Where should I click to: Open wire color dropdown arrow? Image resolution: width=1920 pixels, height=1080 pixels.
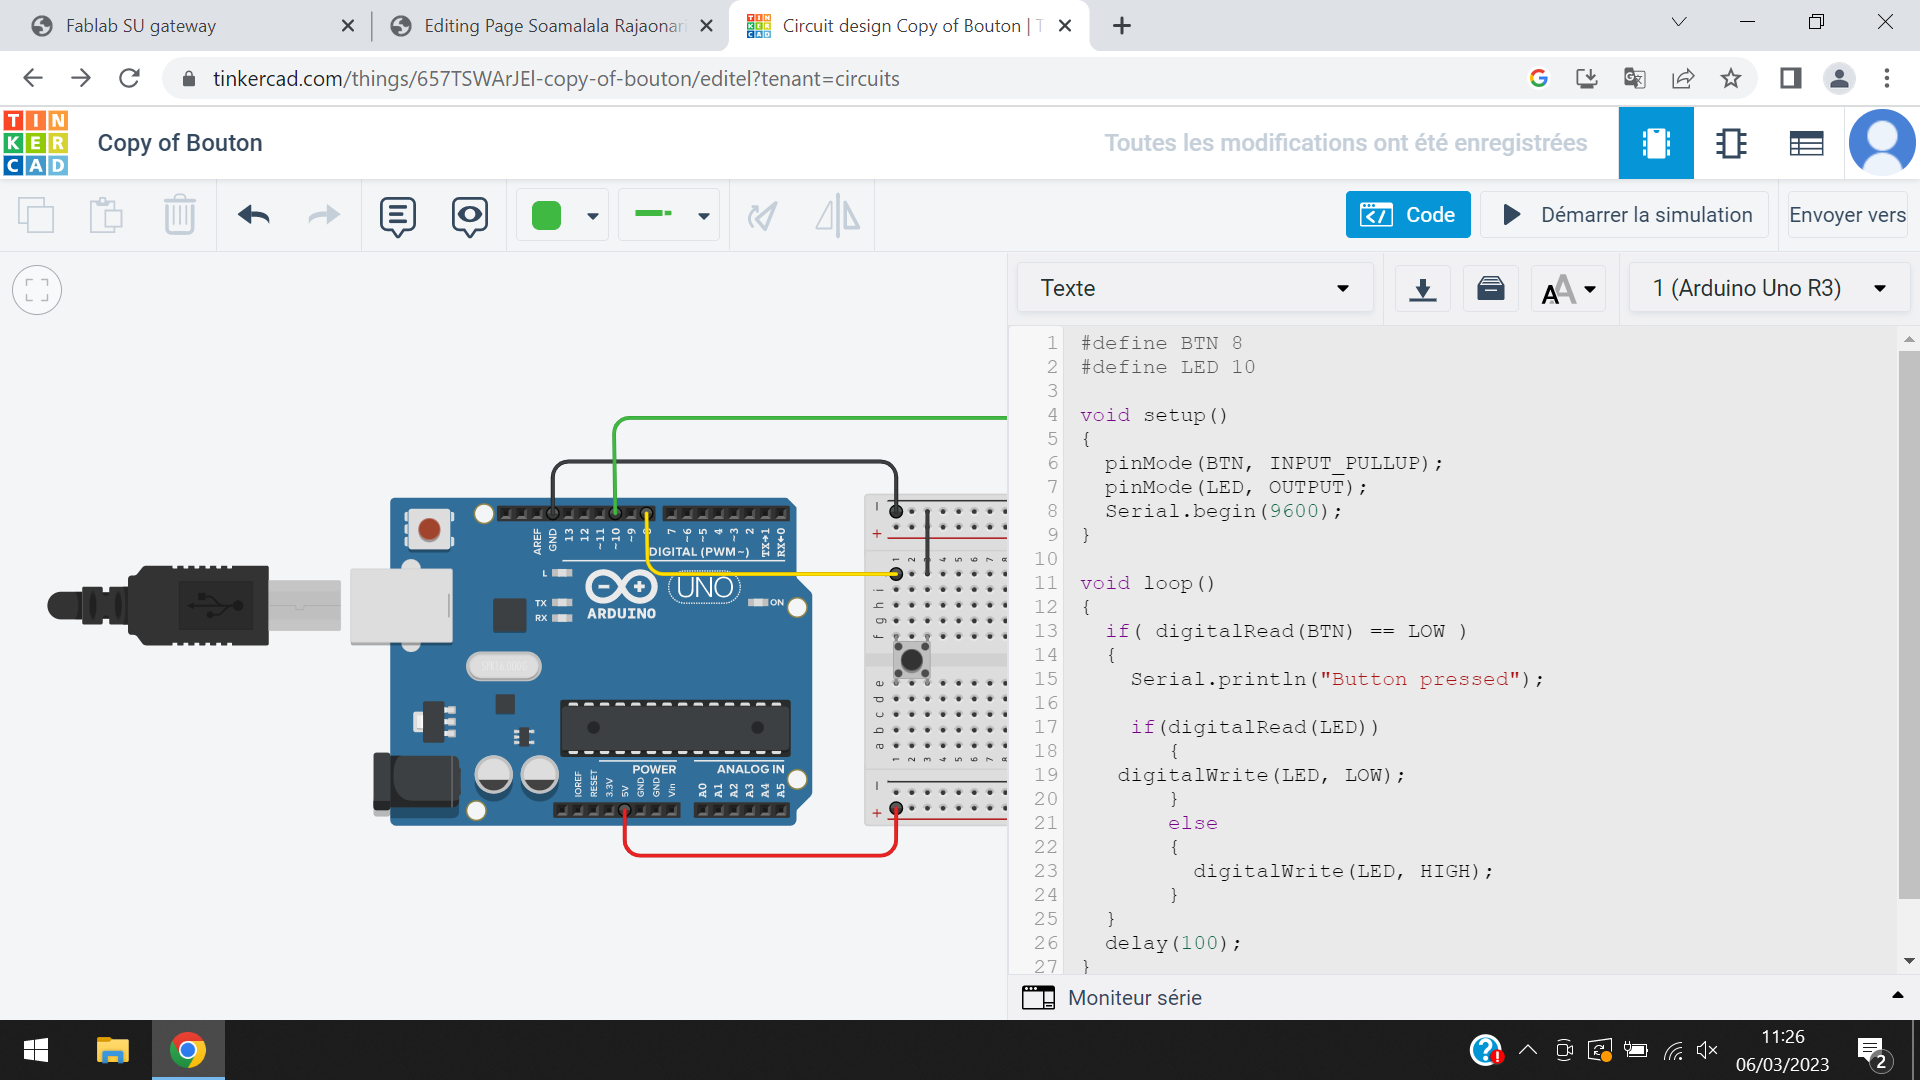coord(593,216)
